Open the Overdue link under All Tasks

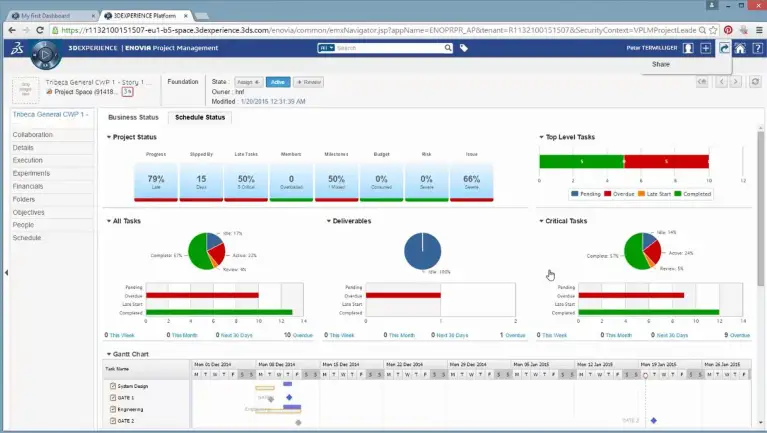pos(302,335)
